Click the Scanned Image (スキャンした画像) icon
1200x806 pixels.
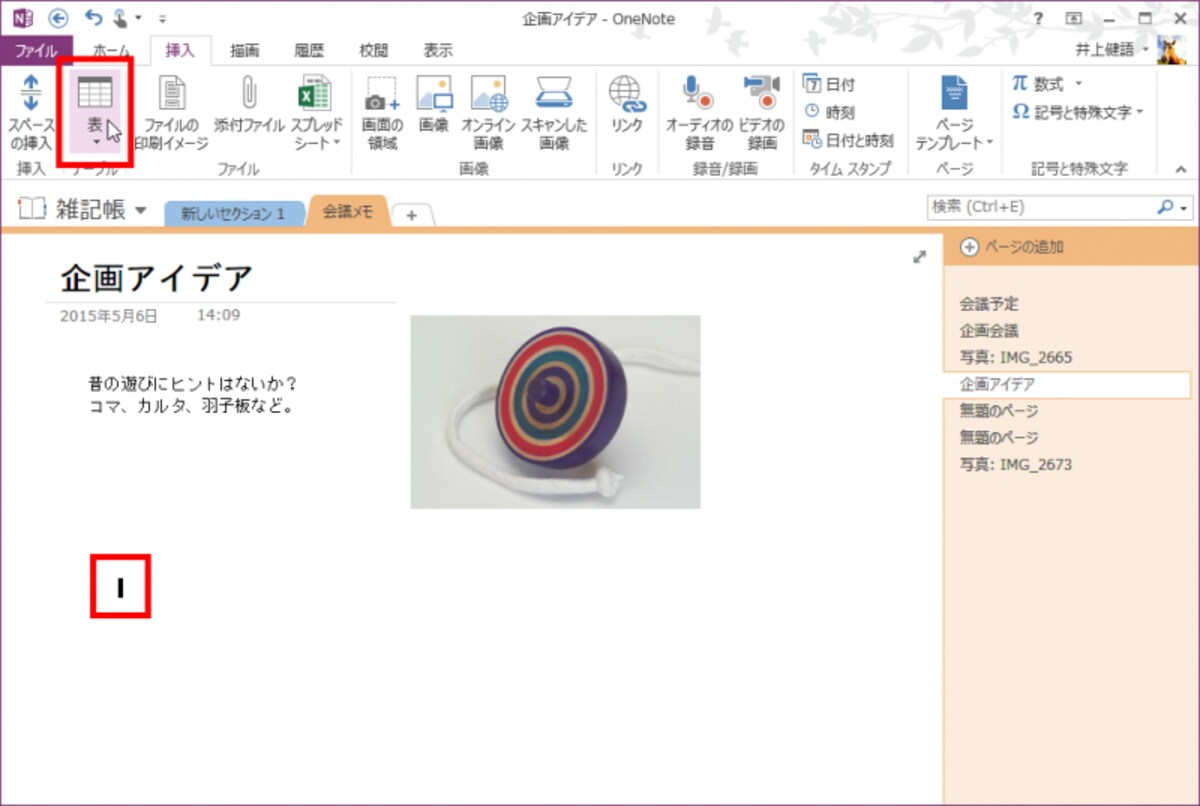pos(553,93)
